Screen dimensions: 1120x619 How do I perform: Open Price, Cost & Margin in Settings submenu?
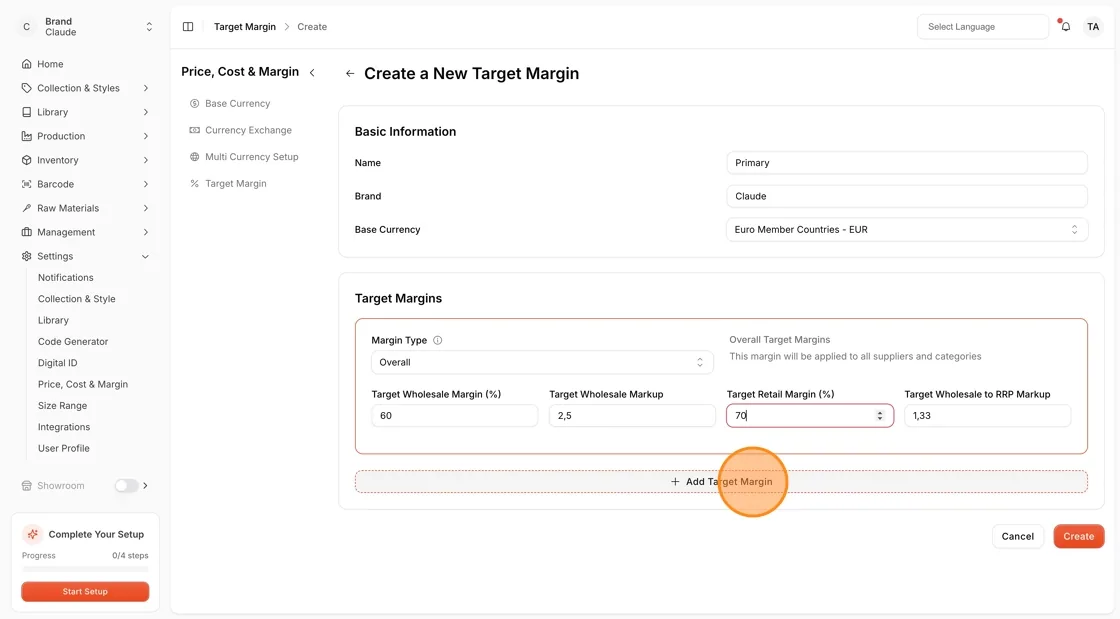(83, 384)
